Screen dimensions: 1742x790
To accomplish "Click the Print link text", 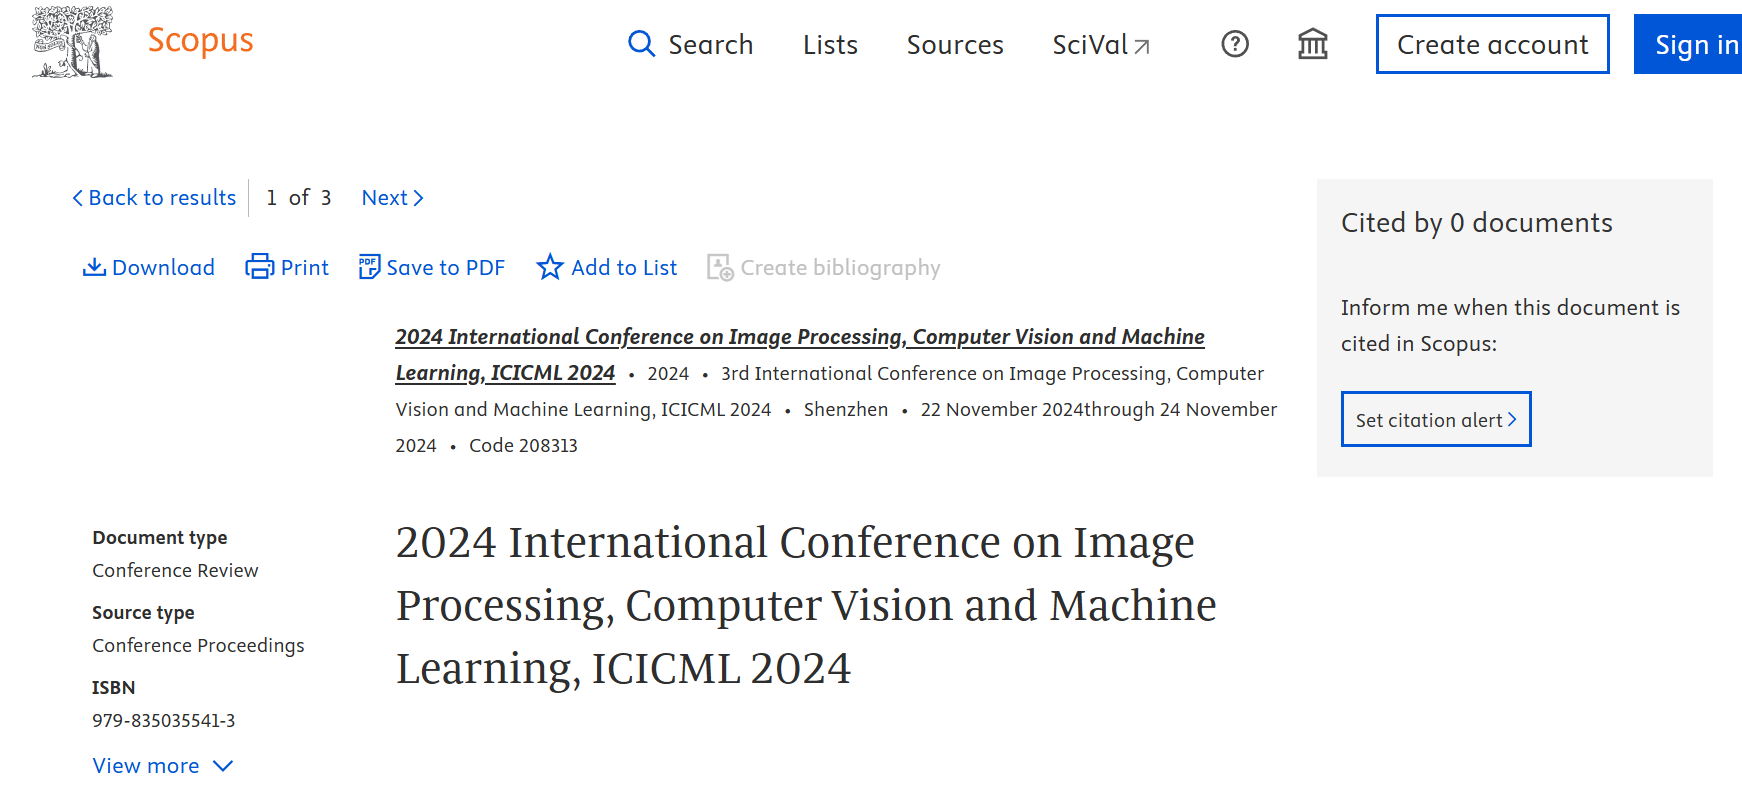I will (x=304, y=268).
